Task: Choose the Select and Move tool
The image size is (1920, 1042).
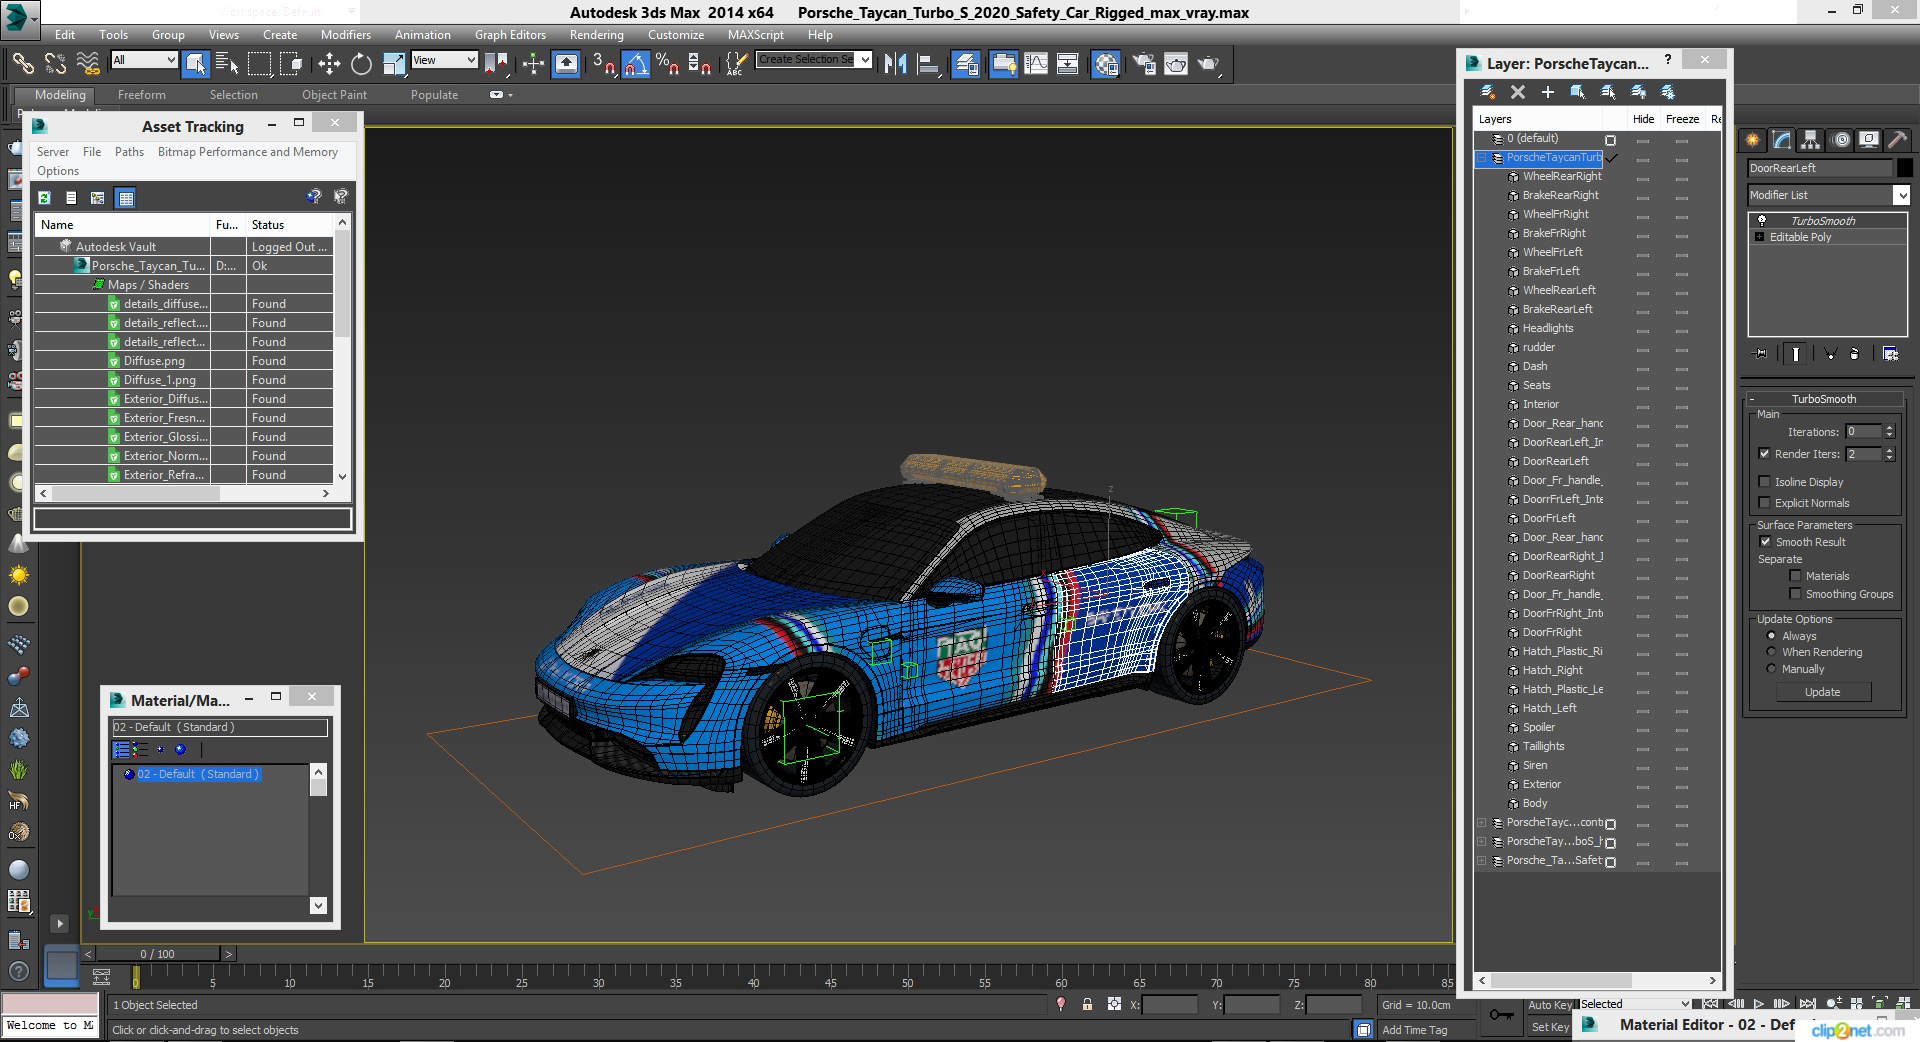Action: tap(329, 64)
